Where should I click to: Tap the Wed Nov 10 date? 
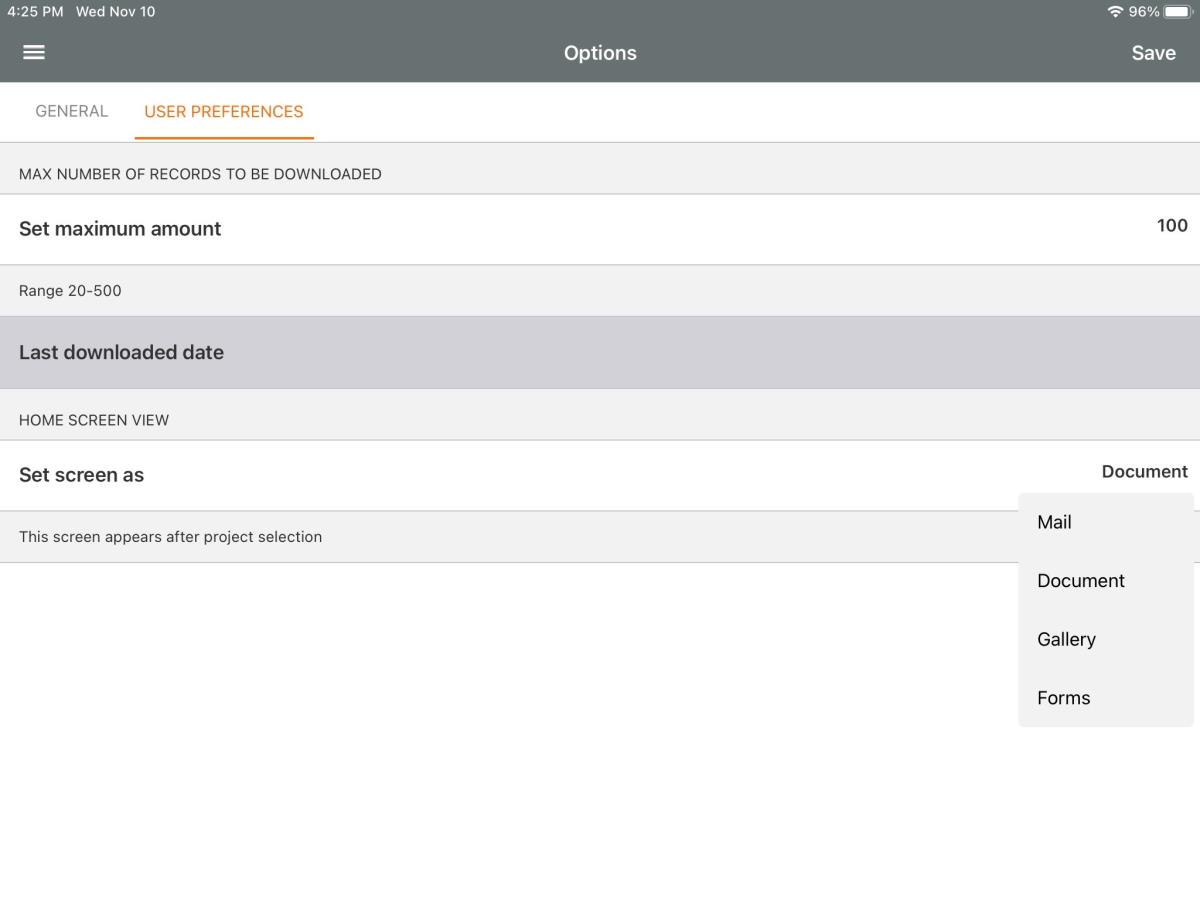pos(115,12)
